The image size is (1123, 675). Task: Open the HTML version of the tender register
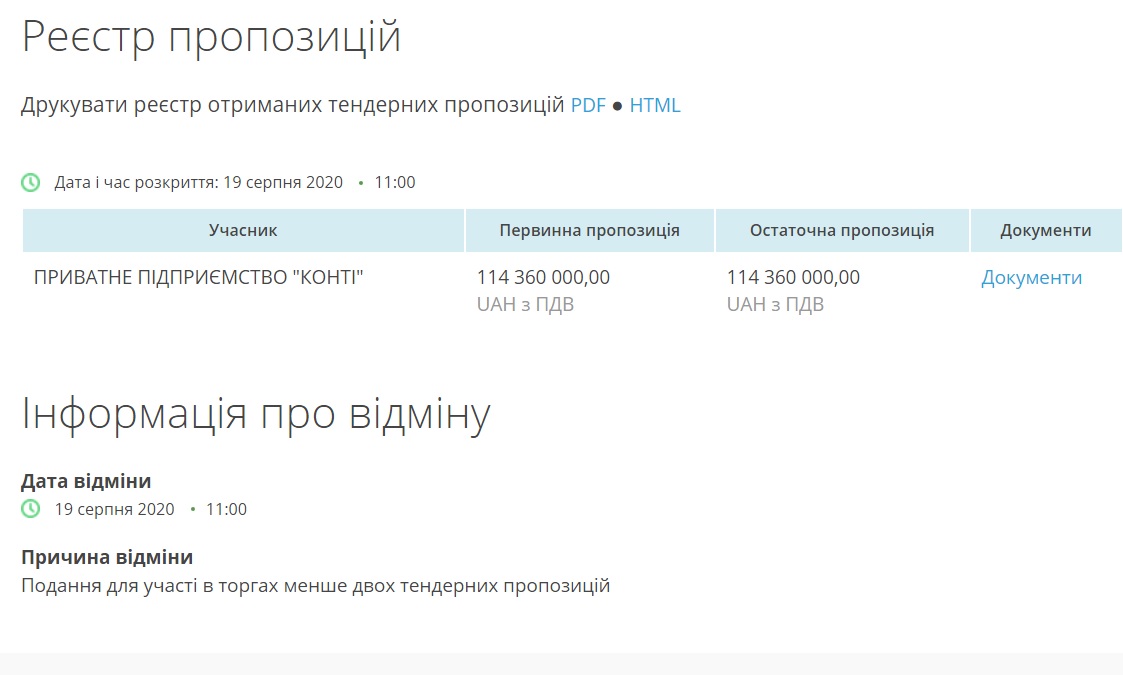(655, 106)
